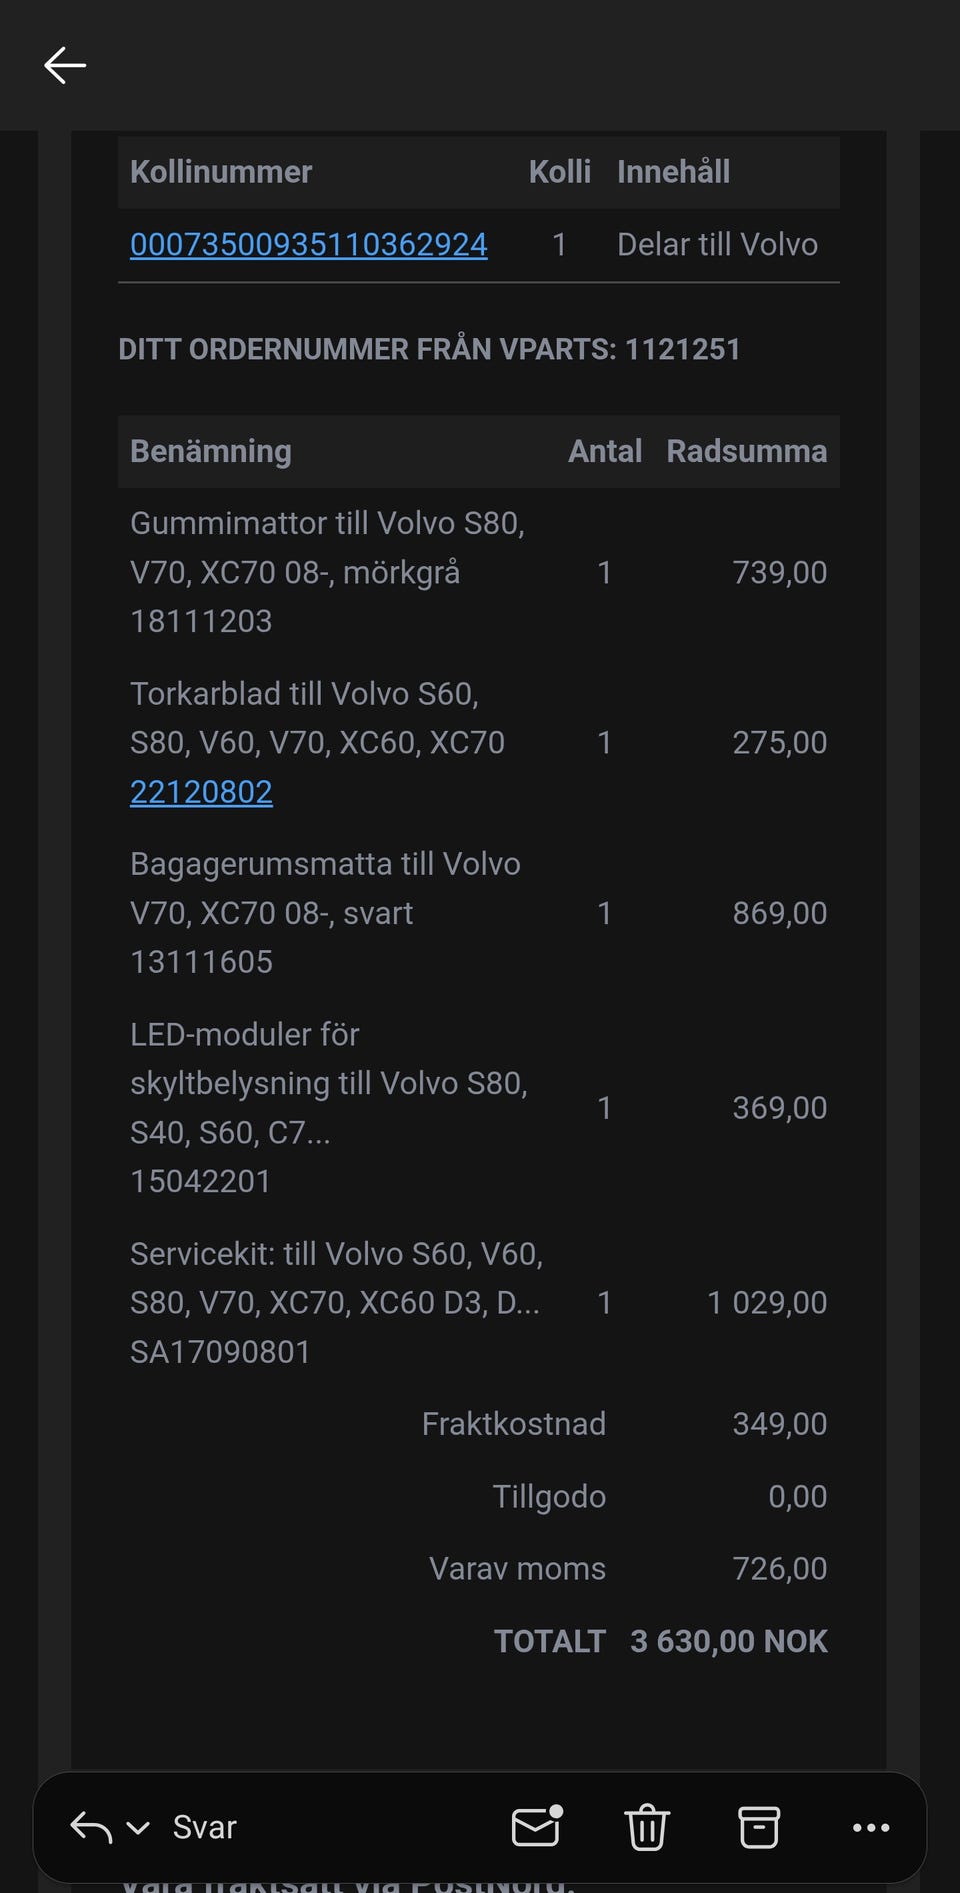
Task: Tap the Benämning column header
Action: coord(211,451)
